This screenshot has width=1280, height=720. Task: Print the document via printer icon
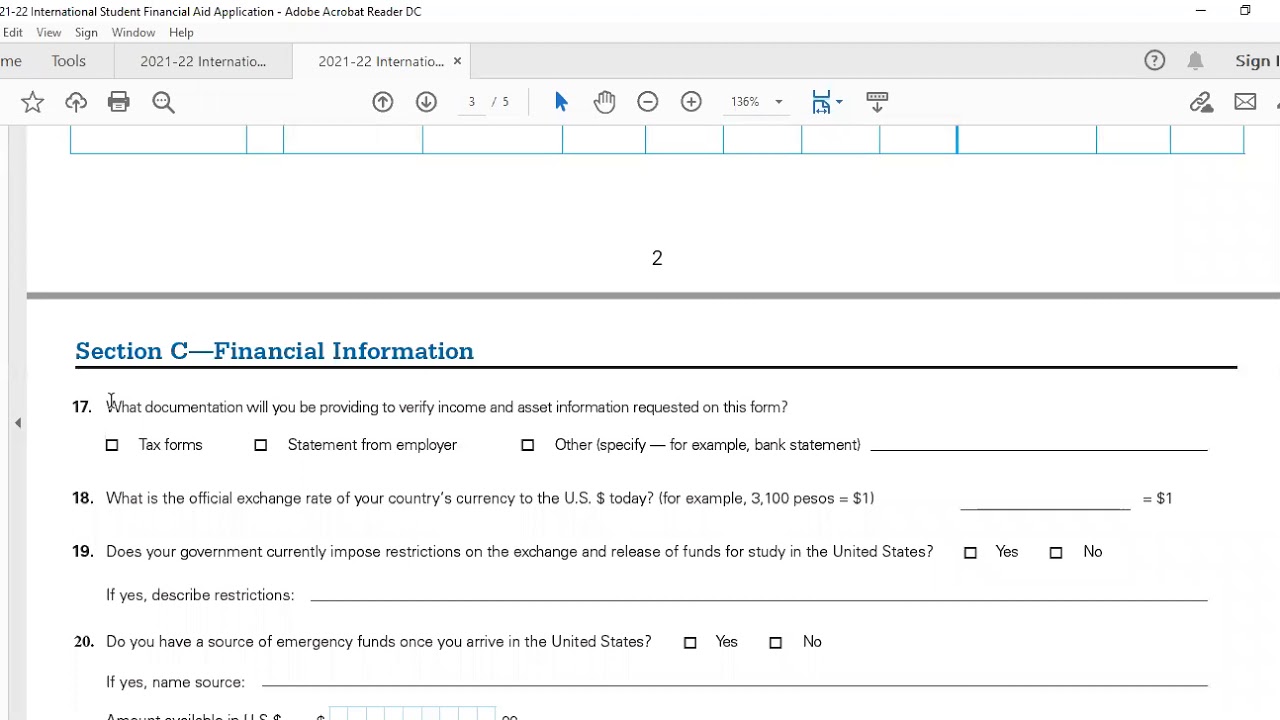point(119,102)
